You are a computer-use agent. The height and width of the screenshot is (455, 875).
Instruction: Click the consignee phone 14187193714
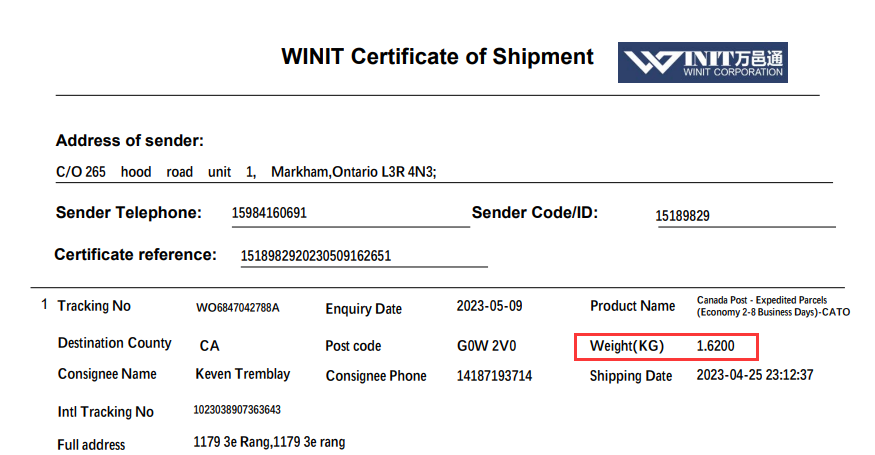coord(494,376)
